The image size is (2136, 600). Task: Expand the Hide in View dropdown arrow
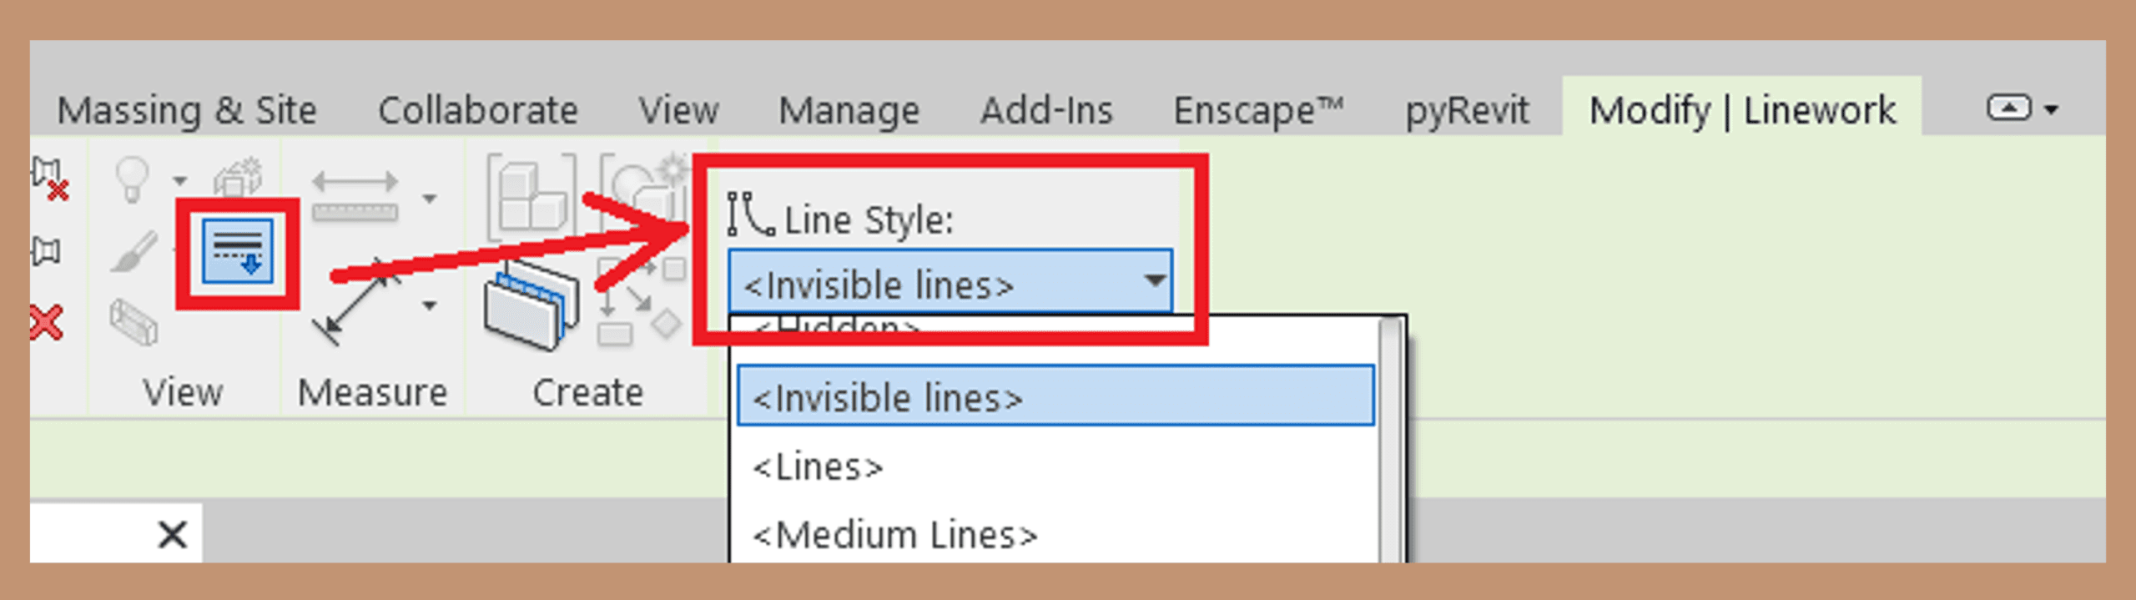tap(180, 181)
